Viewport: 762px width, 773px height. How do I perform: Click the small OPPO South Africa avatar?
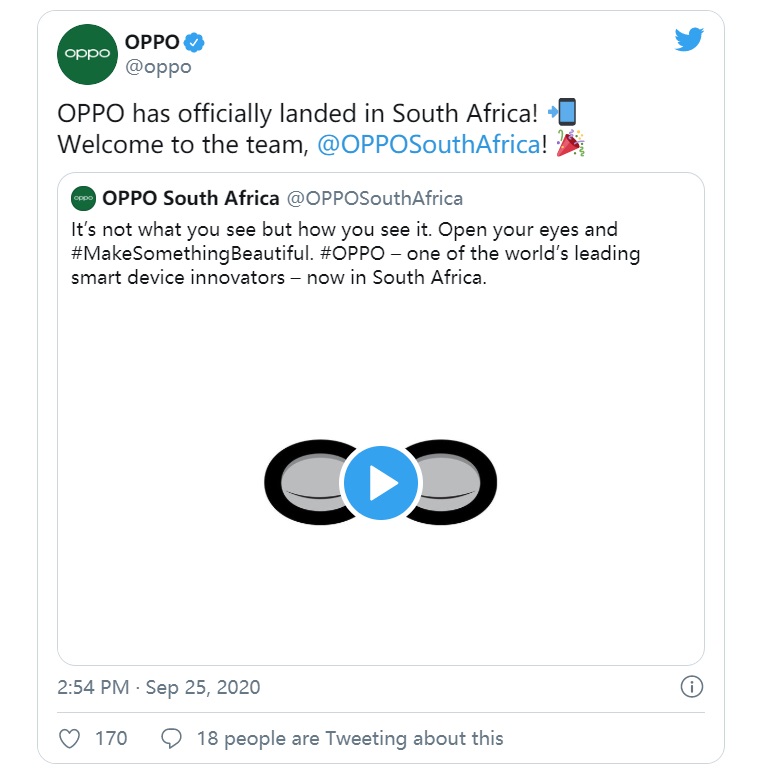click(84, 198)
